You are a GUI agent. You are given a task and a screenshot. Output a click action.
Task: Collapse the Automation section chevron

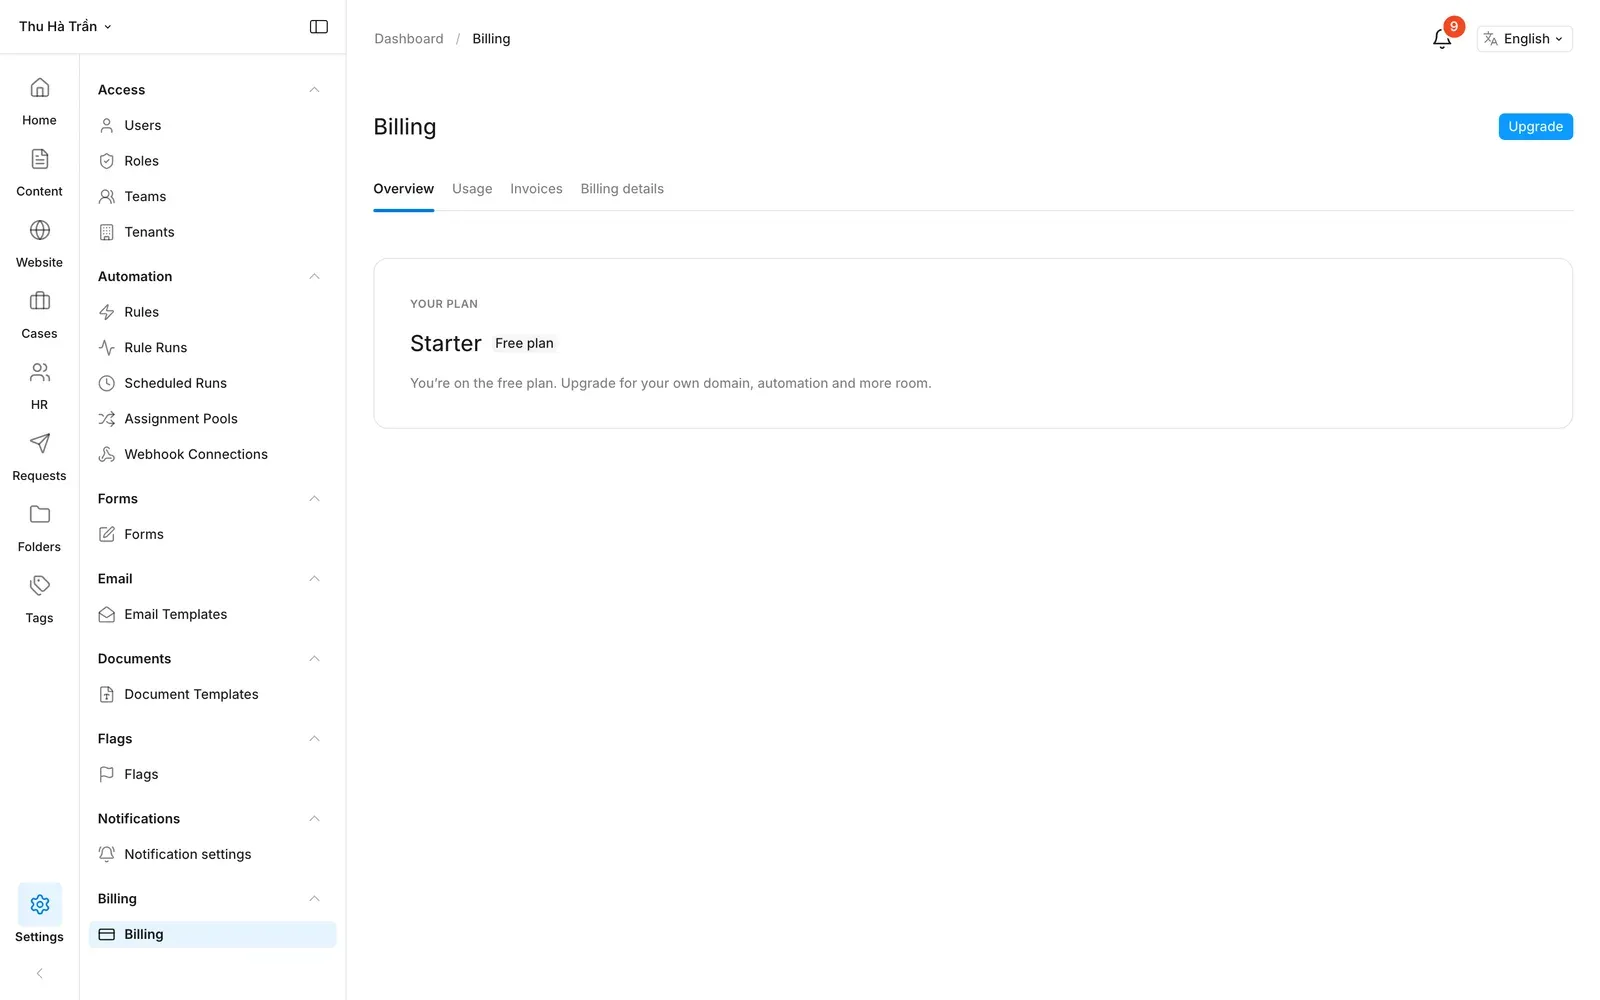click(x=314, y=276)
